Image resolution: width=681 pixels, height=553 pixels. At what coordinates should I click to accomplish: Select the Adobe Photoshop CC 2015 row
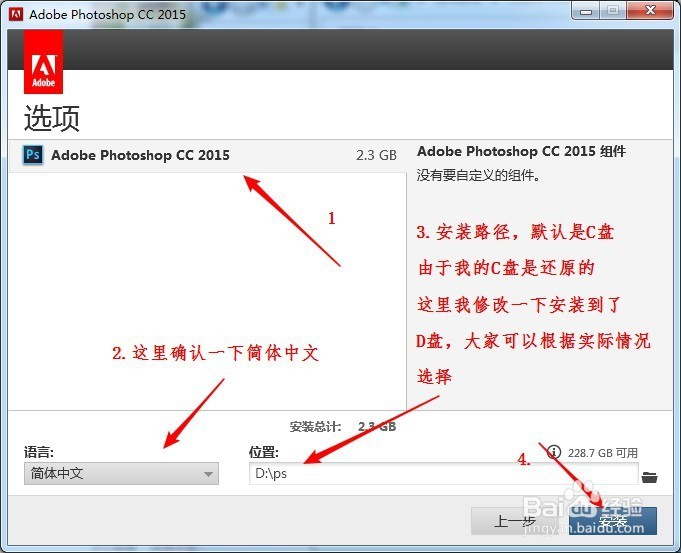[x=208, y=156]
